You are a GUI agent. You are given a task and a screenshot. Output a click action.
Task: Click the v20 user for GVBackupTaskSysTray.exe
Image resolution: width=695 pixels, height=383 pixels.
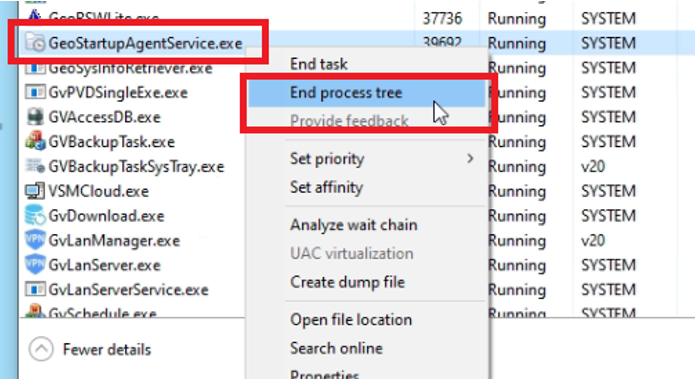pyautogui.click(x=593, y=167)
